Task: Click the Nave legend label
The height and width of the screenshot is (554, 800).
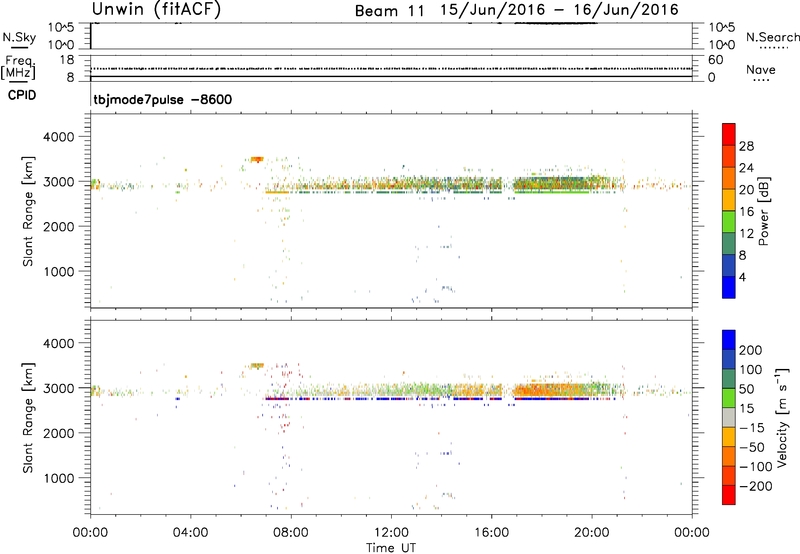Action: click(x=761, y=70)
